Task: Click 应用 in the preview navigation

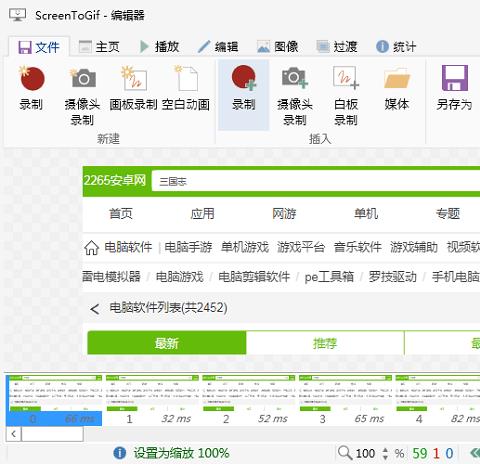Action: (x=202, y=213)
